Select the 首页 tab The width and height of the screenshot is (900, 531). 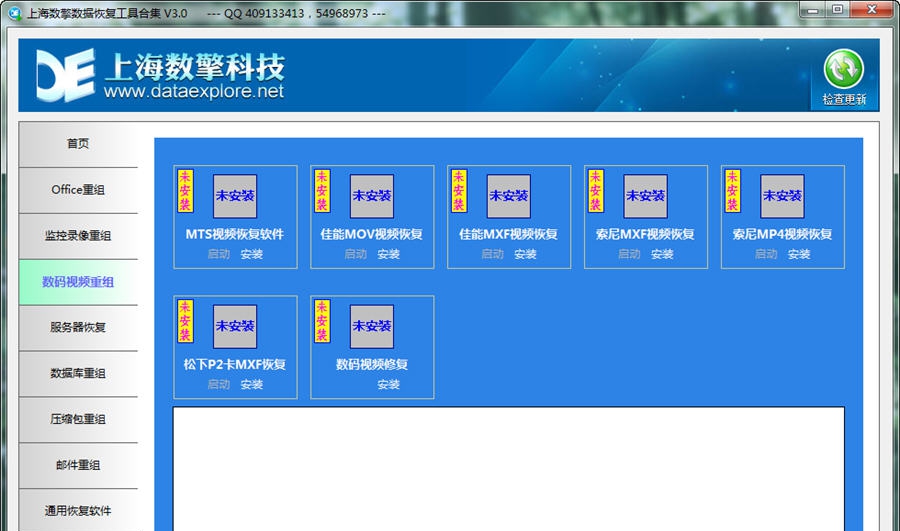(x=78, y=144)
